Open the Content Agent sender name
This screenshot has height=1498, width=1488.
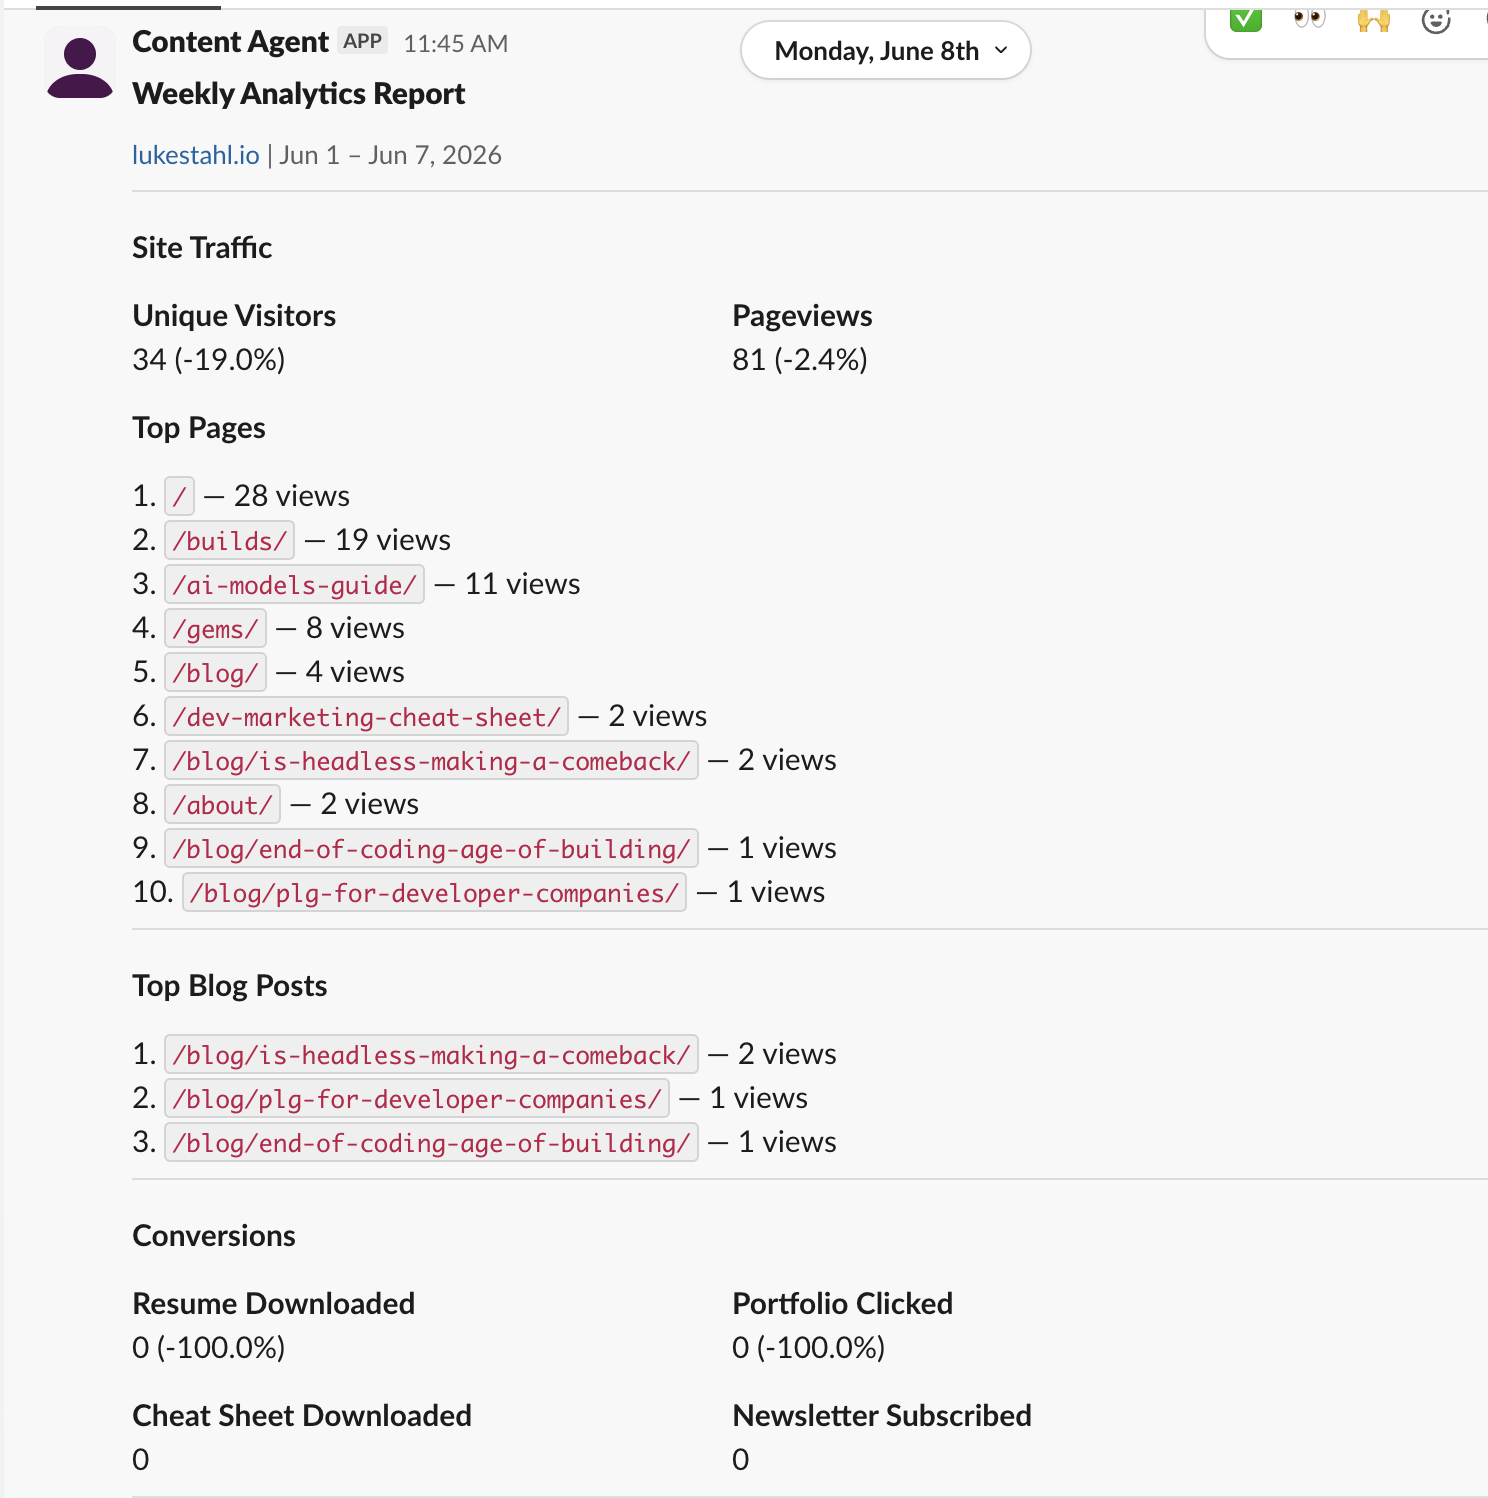pos(230,42)
